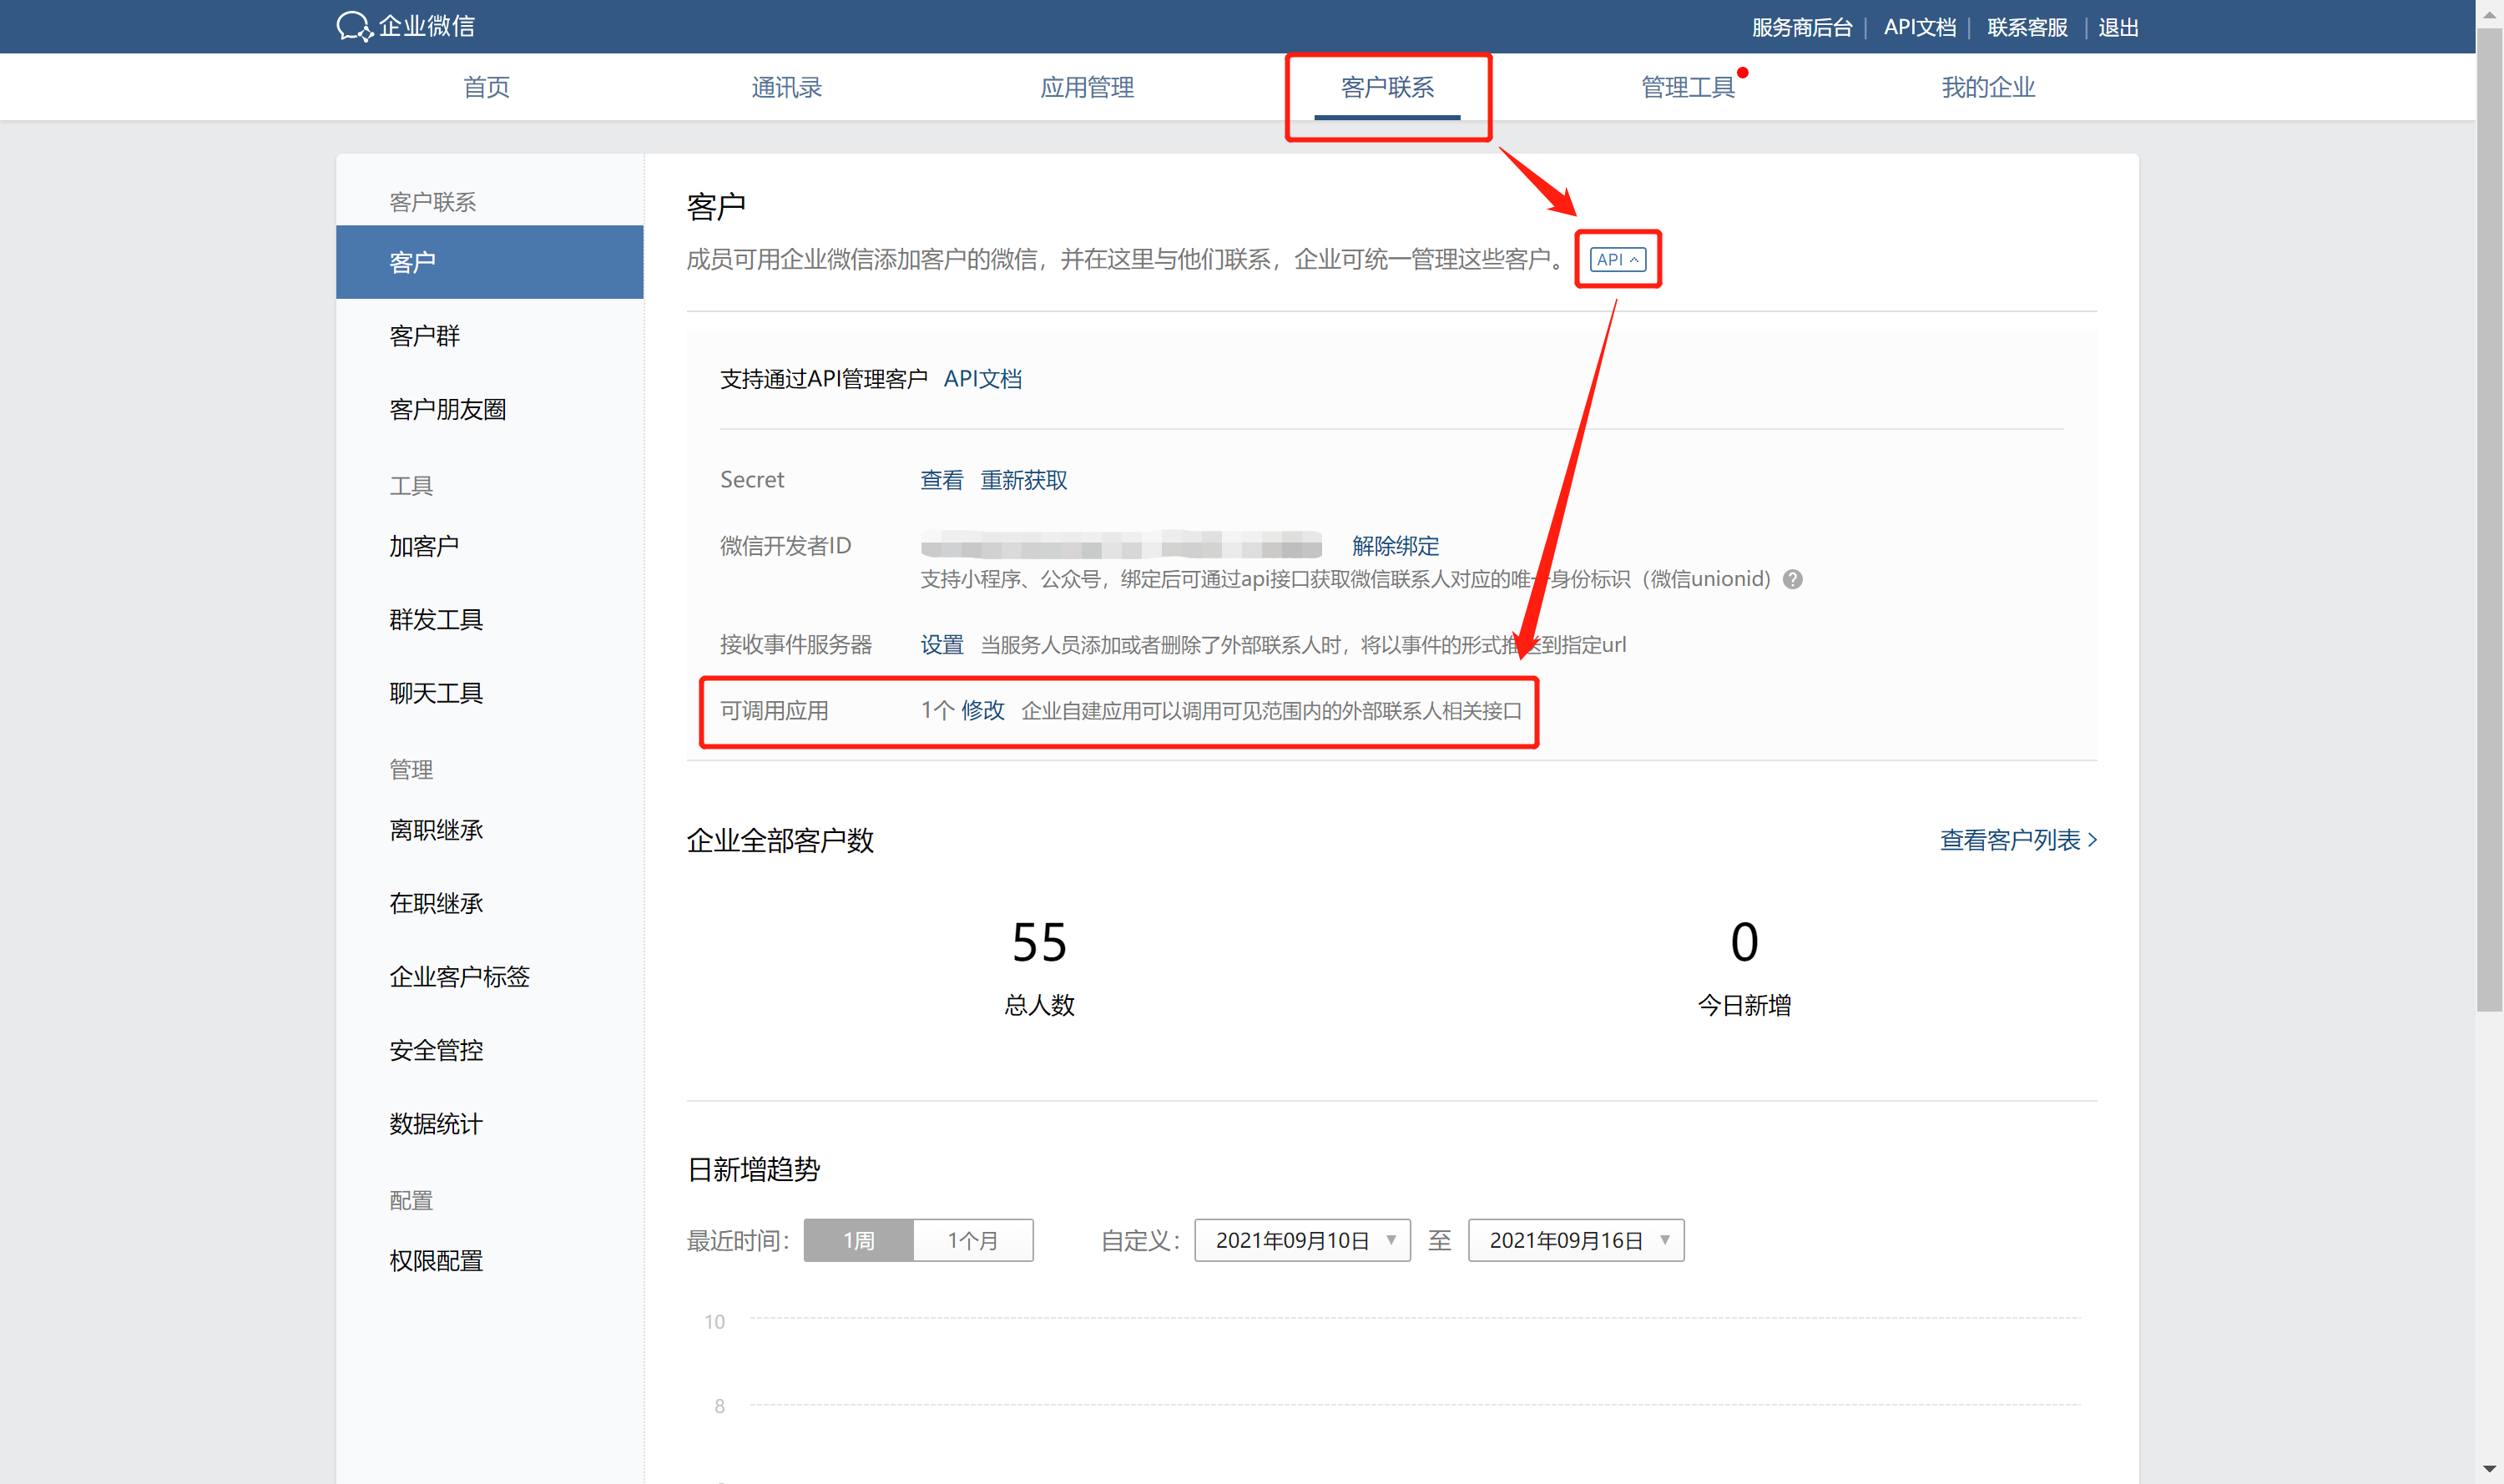Image resolution: width=2504 pixels, height=1484 pixels.
Task: Open the end date dropdown 2021年09月16日
Action: click(x=1575, y=1240)
